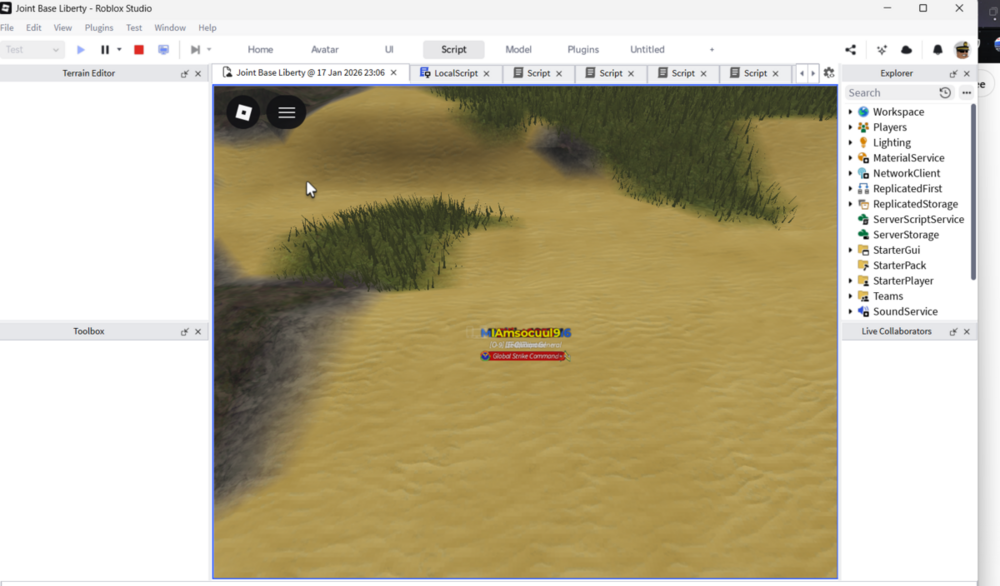The width and height of the screenshot is (1000, 586).
Task: Switch to the Avatar ribbon tab
Action: pyautogui.click(x=325, y=50)
